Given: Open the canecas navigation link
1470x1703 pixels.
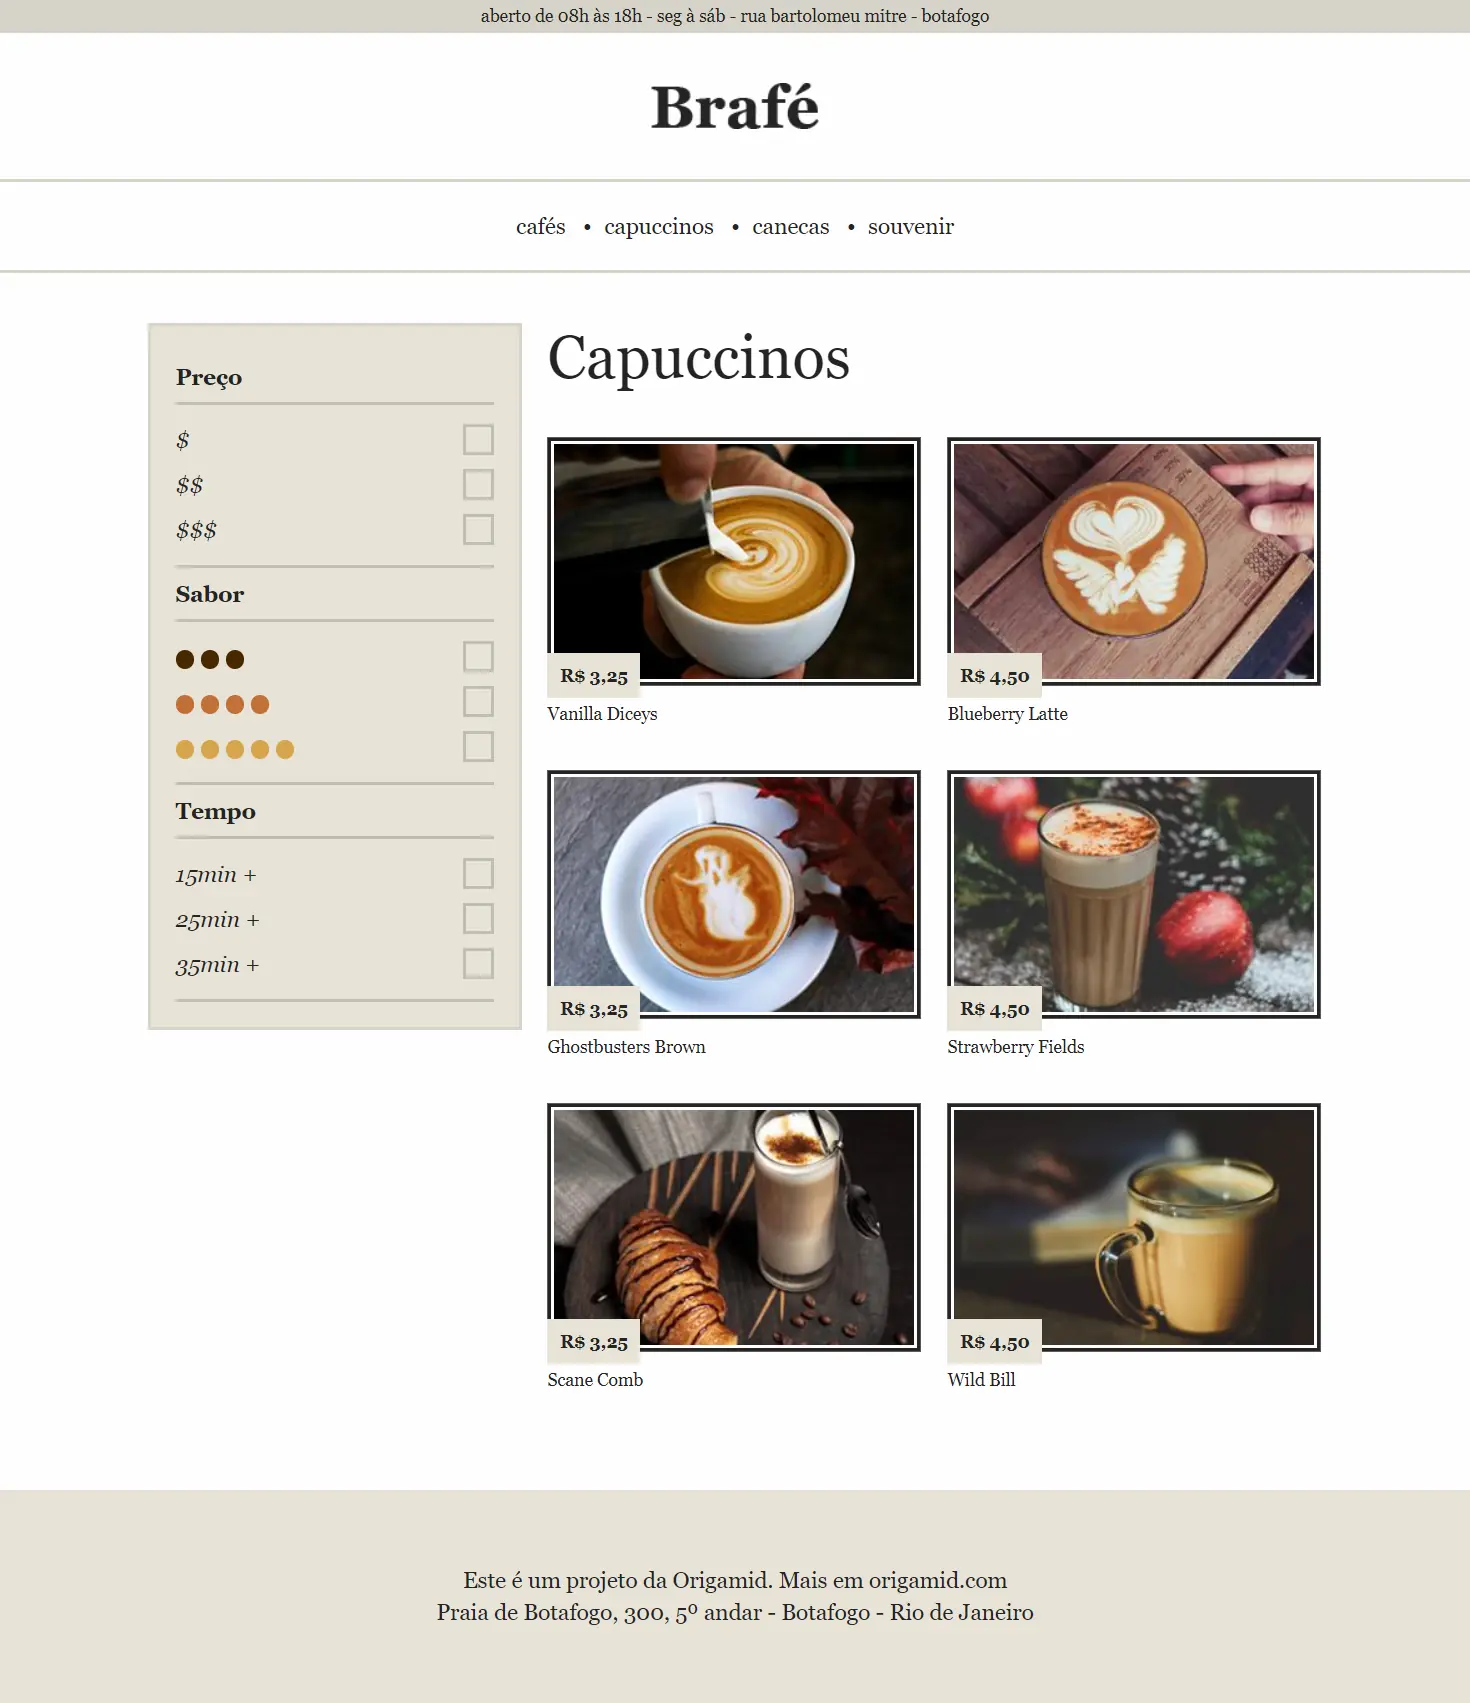Looking at the screenshot, I should (791, 227).
